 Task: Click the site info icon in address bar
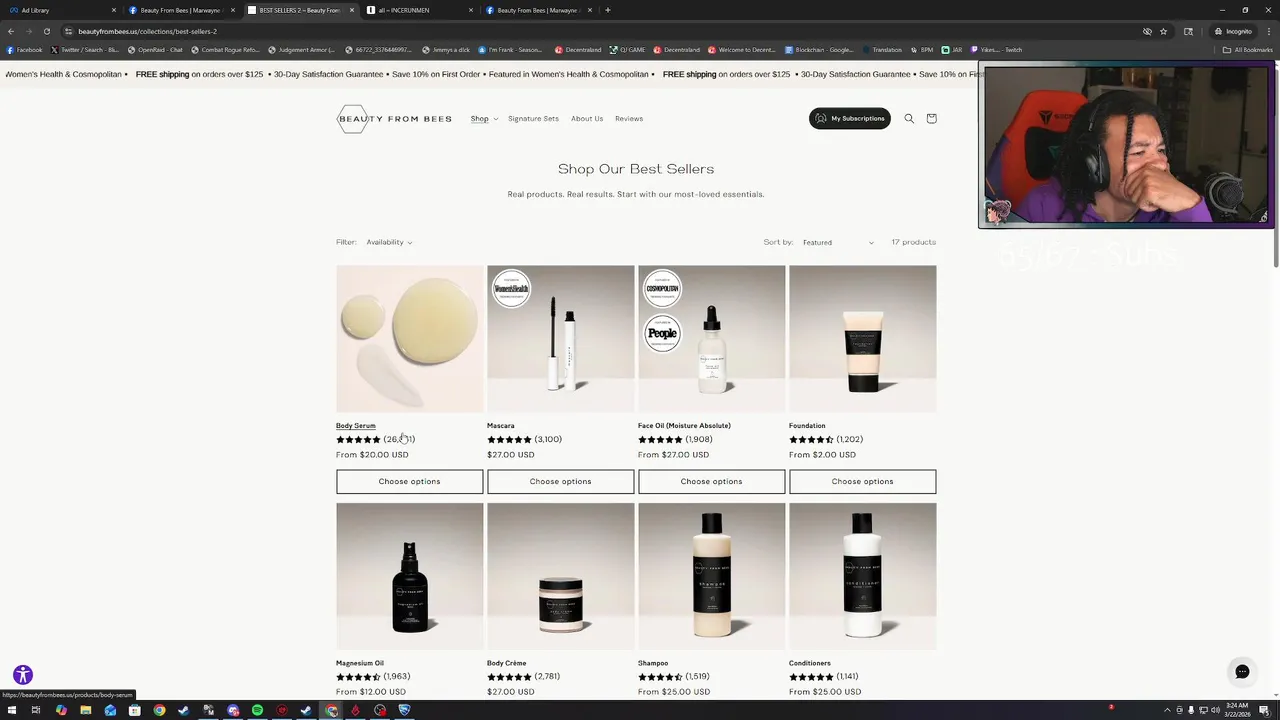tap(68, 31)
